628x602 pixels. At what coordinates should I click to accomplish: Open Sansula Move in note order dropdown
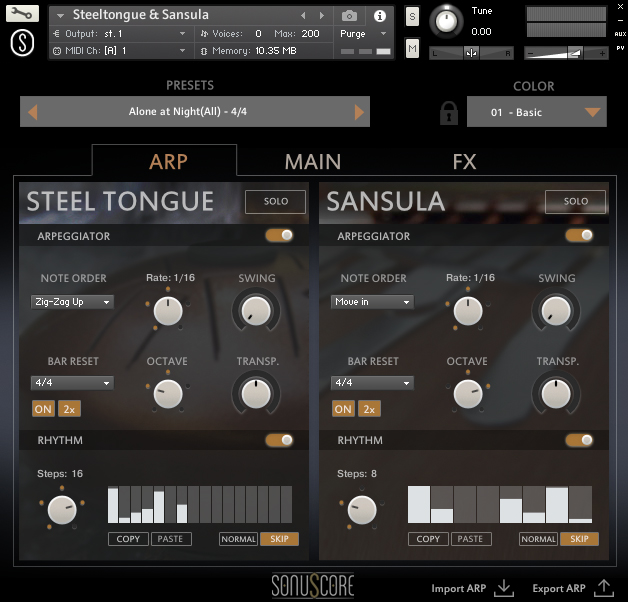(x=372, y=302)
